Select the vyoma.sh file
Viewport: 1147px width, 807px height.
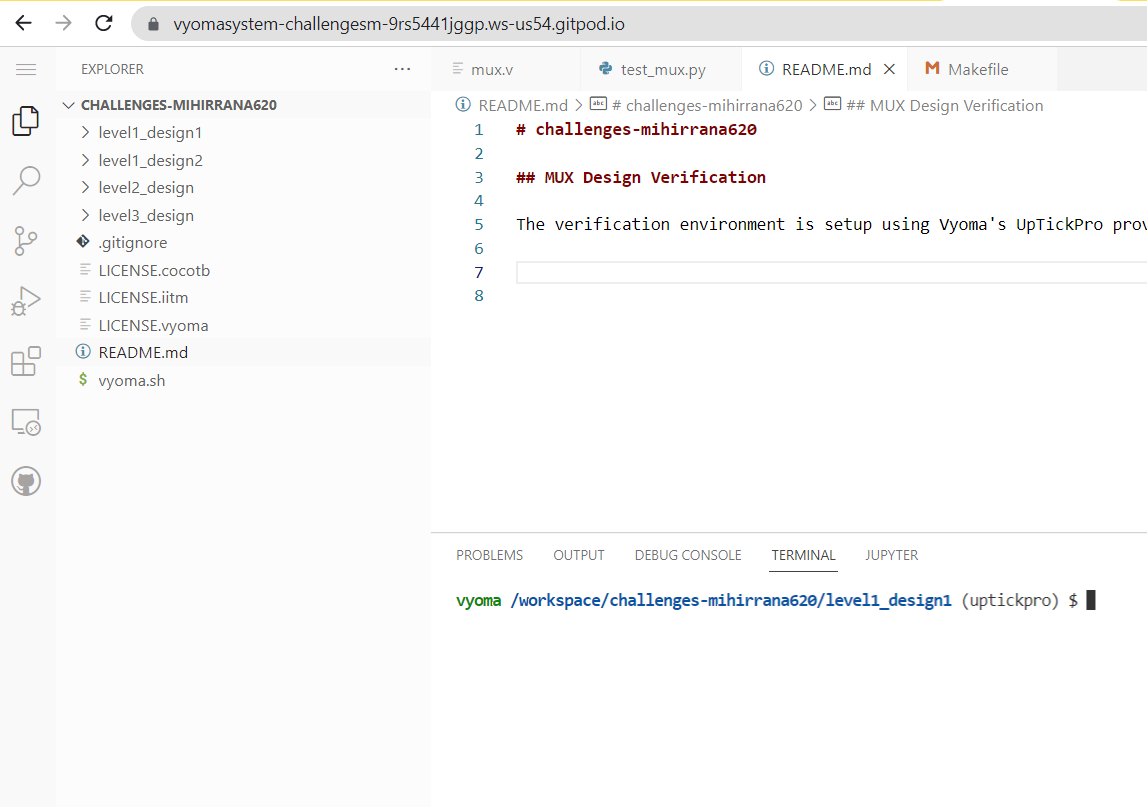(131, 379)
